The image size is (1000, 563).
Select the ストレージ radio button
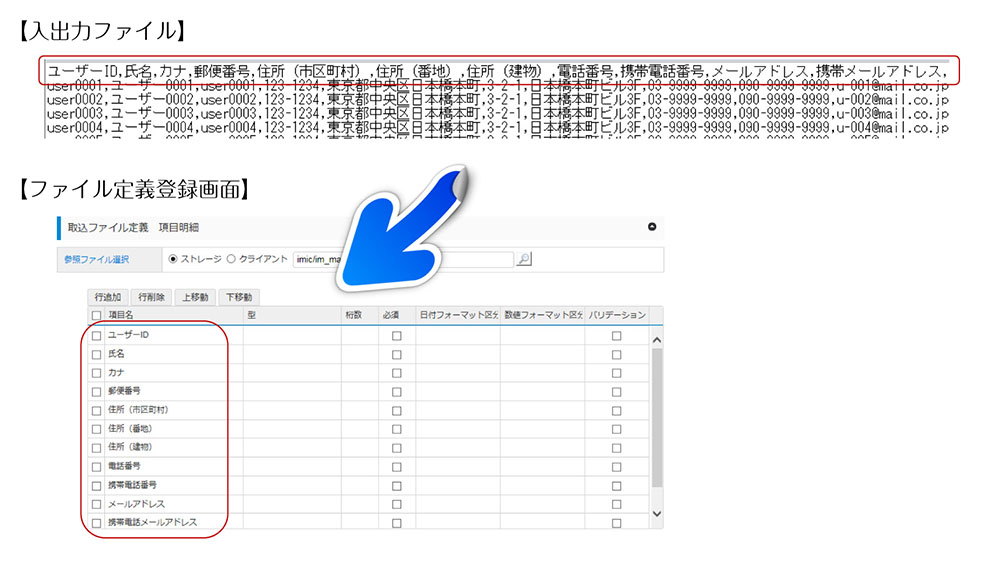172,259
